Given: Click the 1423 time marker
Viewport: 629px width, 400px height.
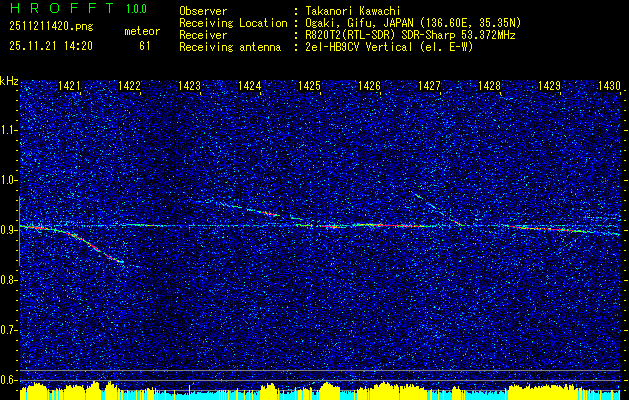Looking at the screenshot, I should click(x=189, y=85).
